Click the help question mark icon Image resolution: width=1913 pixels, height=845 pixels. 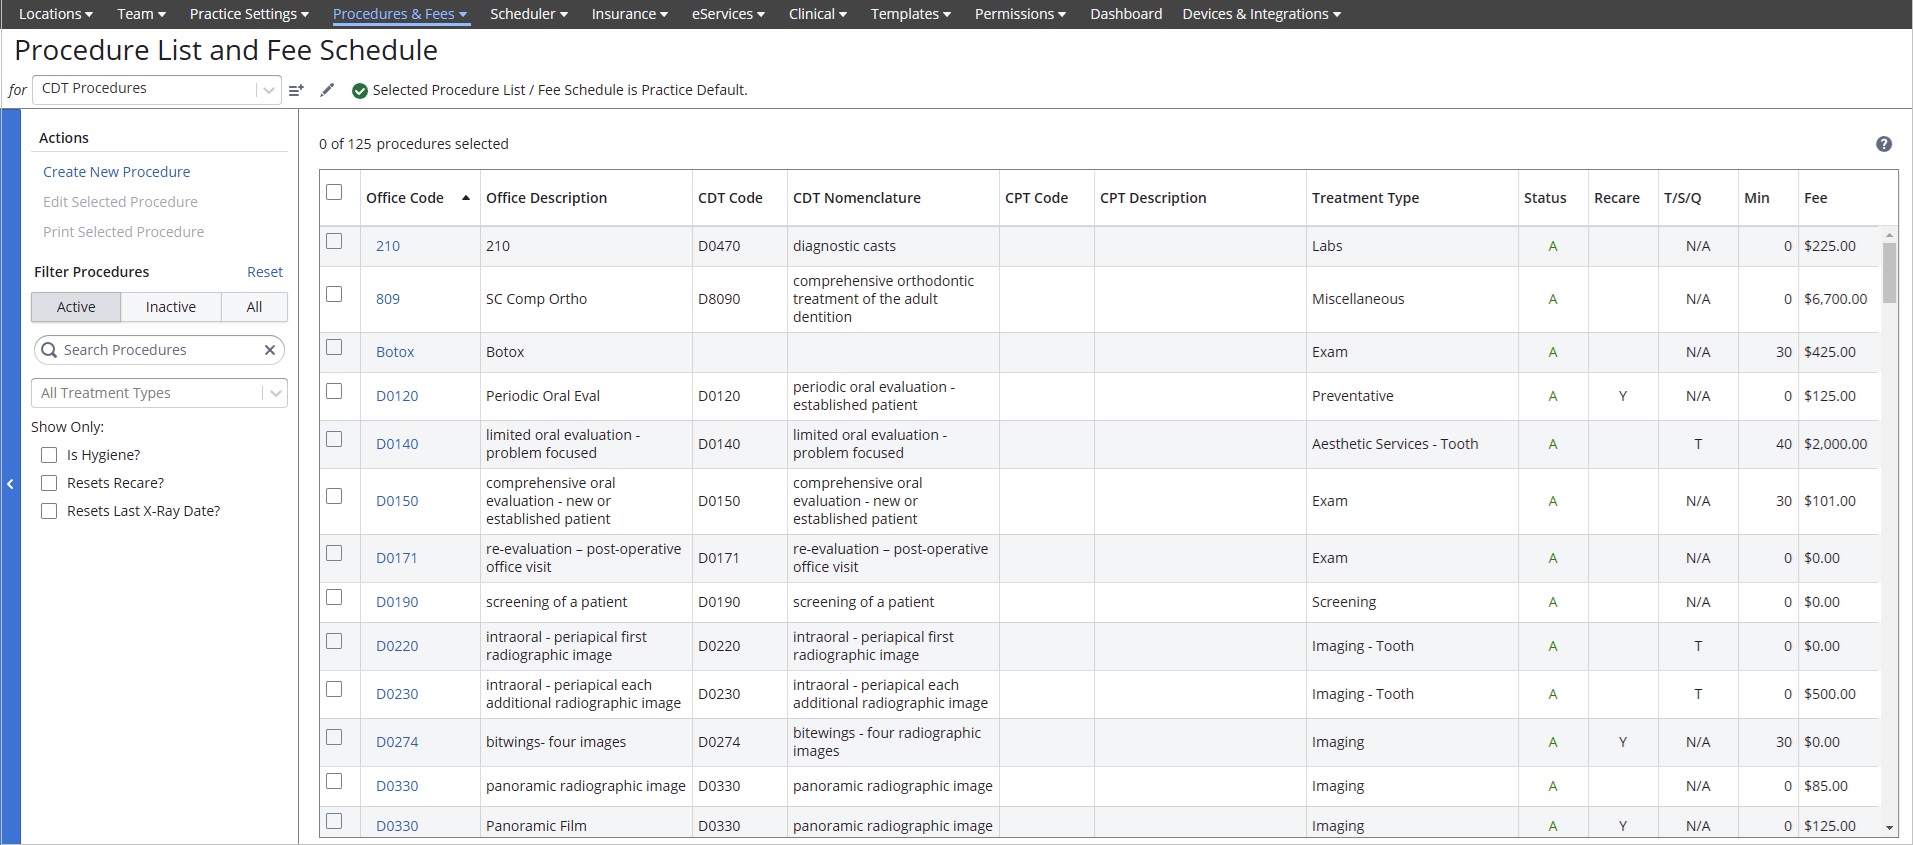1883,144
